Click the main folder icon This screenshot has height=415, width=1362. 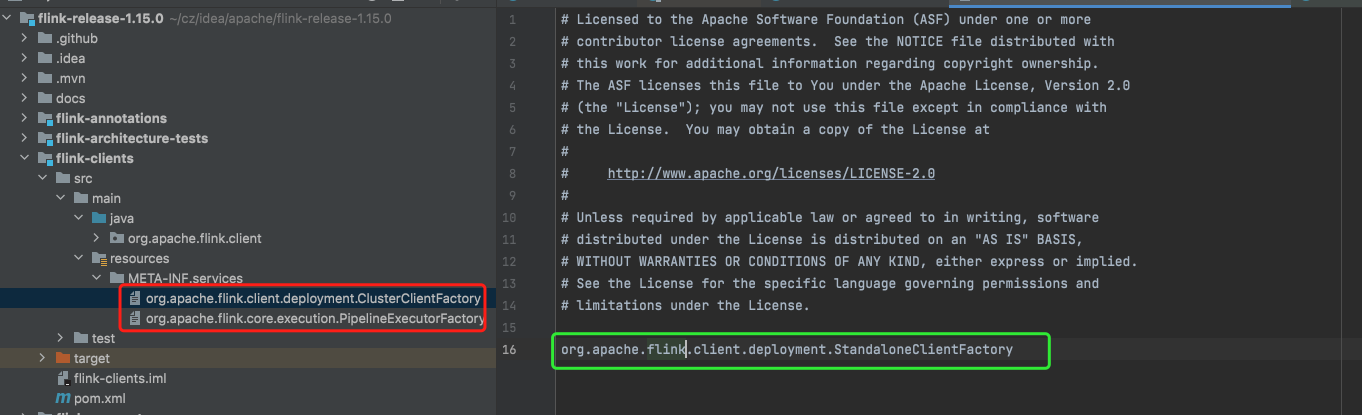click(x=81, y=198)
